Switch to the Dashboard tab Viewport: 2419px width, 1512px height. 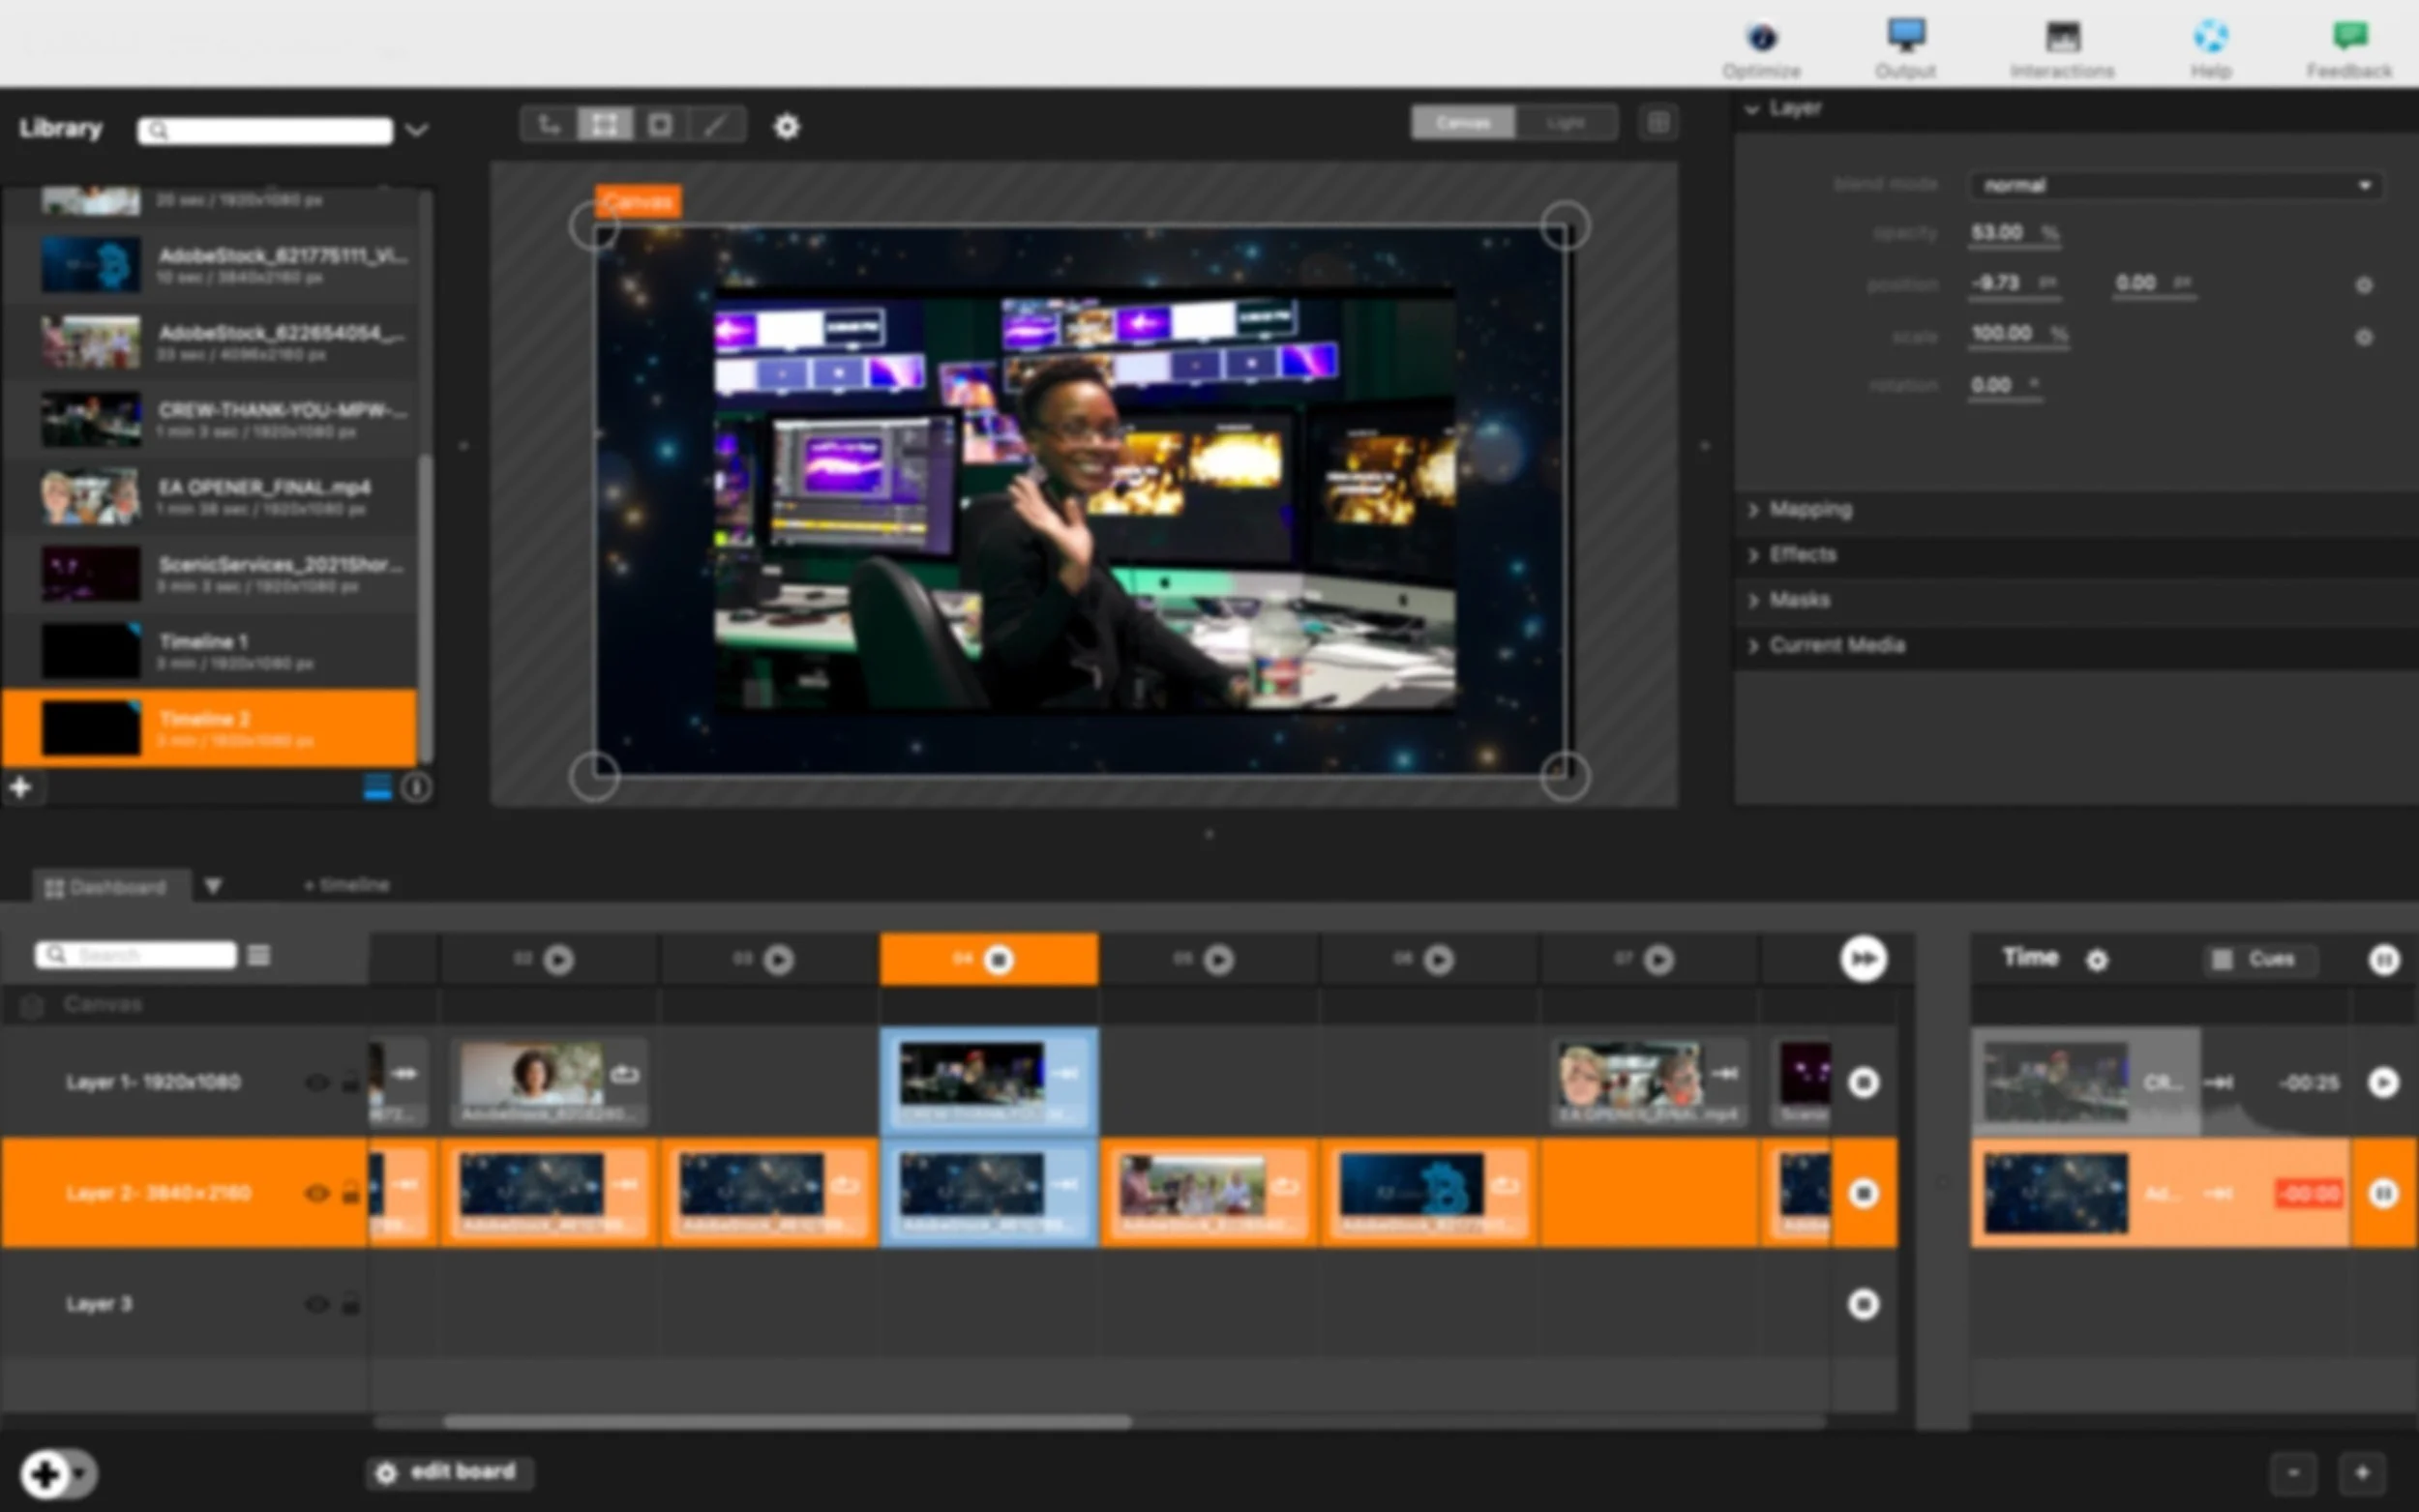coord(108,887)
